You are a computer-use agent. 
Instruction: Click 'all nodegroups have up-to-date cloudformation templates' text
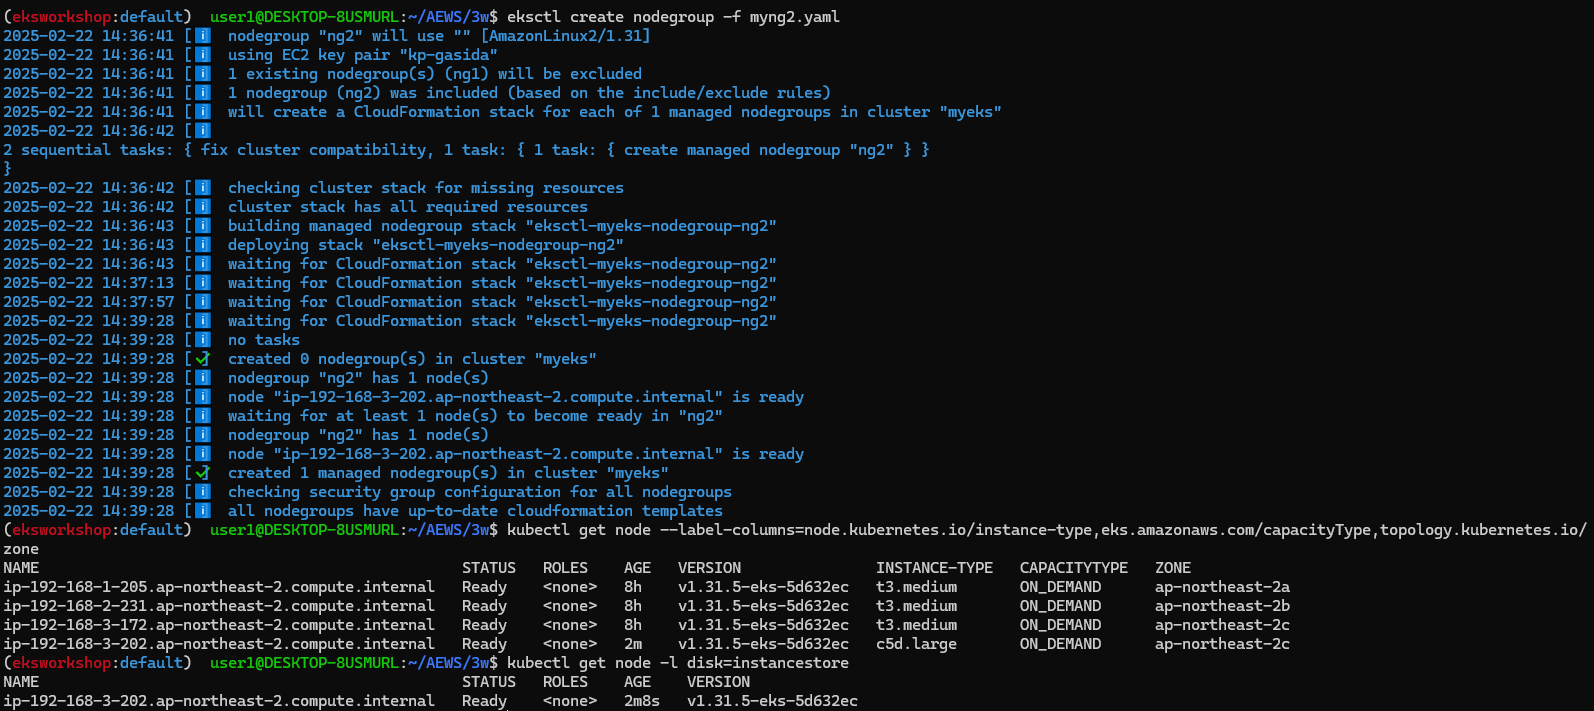(x=475, y=511)
